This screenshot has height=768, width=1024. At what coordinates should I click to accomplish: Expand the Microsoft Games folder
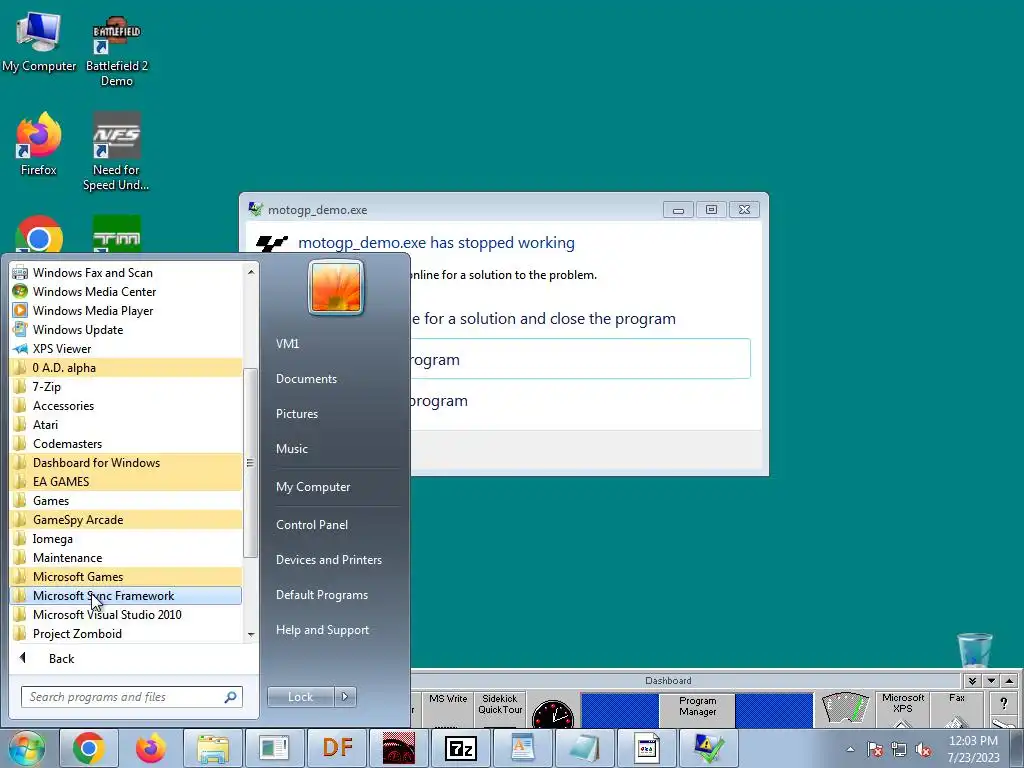tap(126, 577)
